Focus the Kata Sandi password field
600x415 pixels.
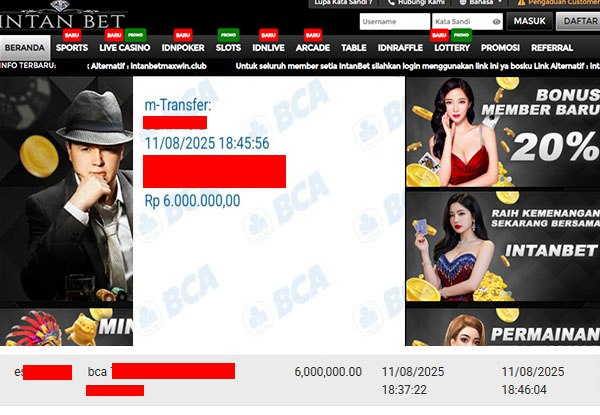click(x=467, y=21)
